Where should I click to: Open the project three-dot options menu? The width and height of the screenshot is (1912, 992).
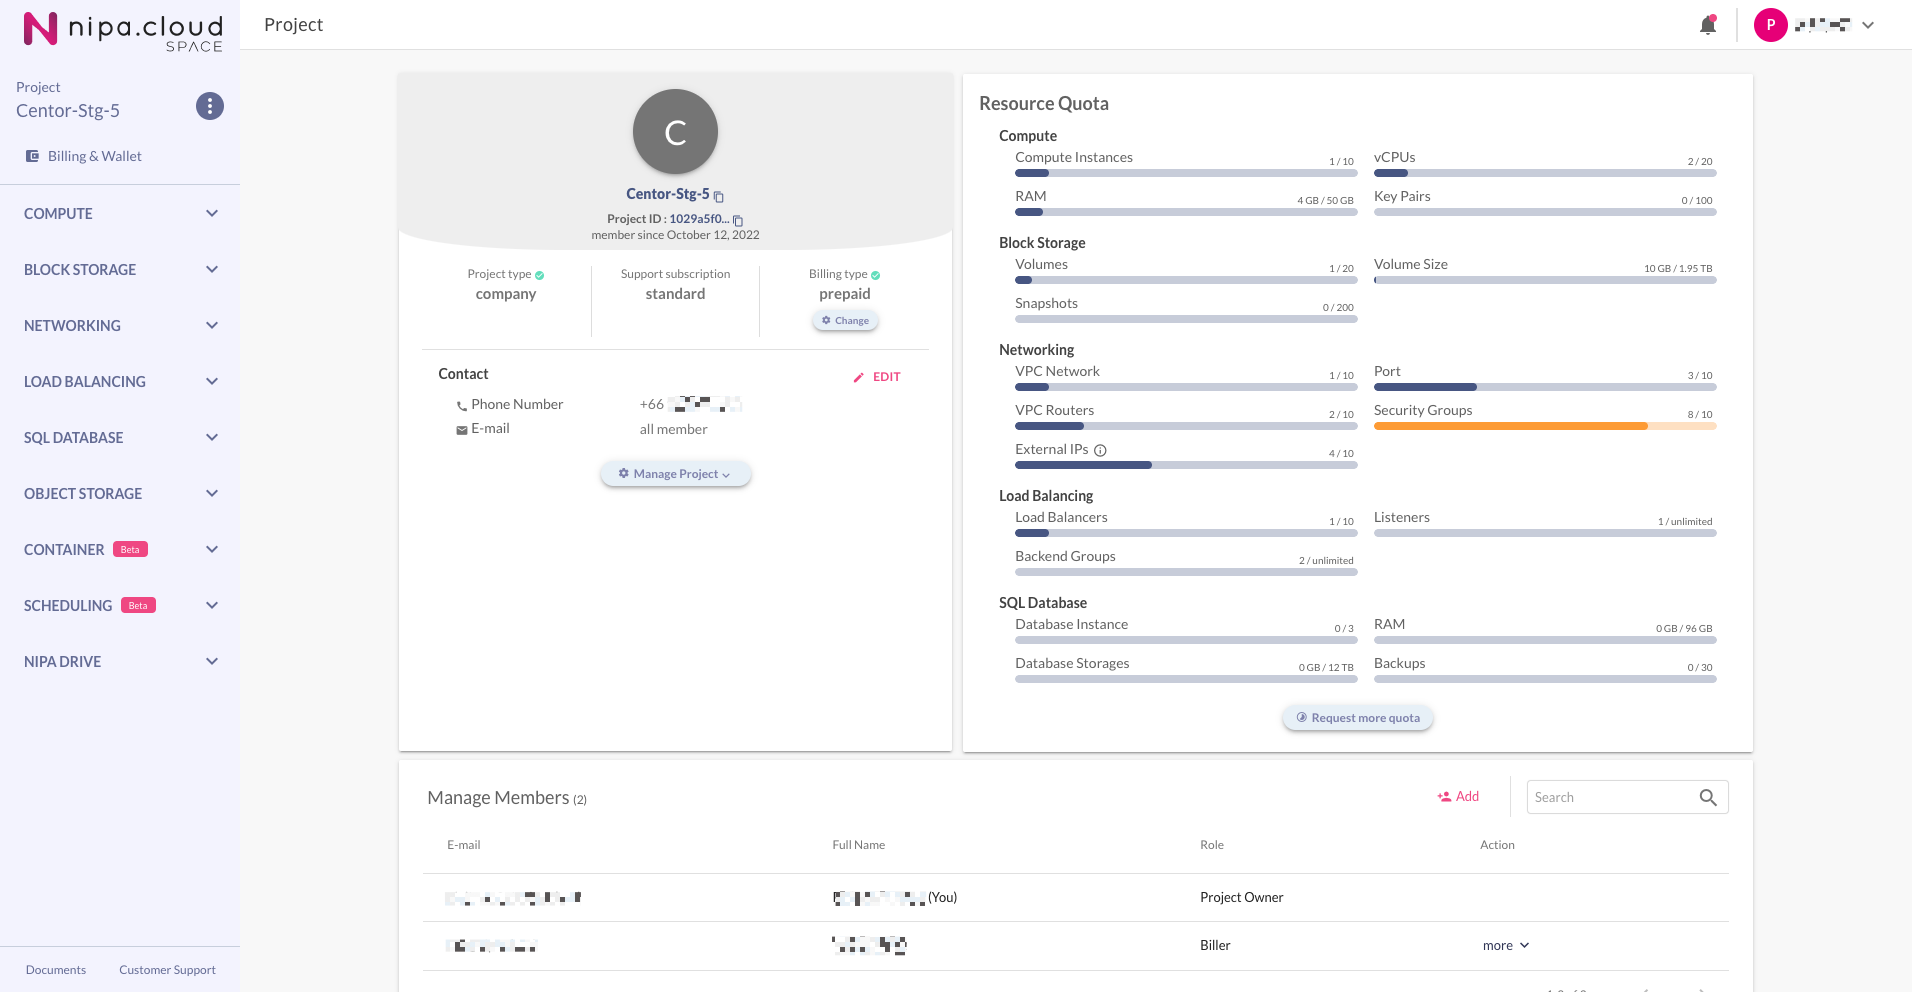[209, 106]
